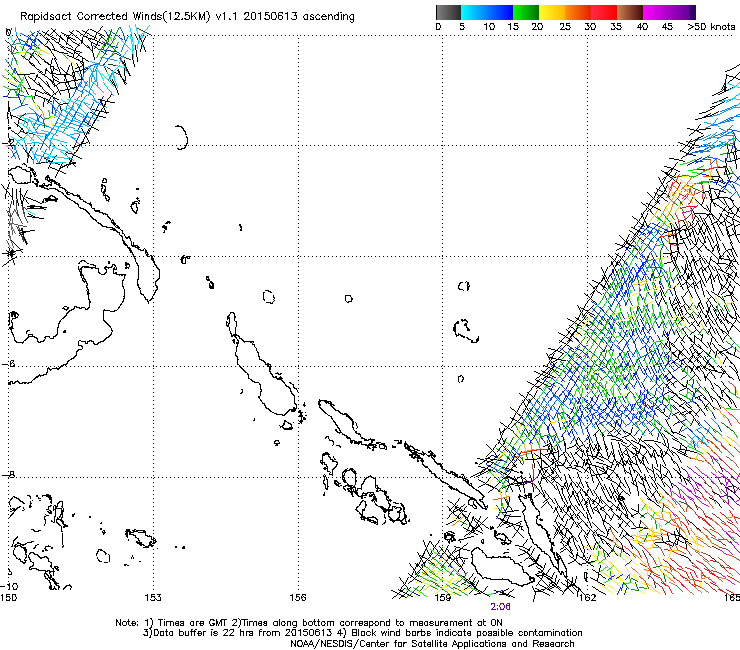Click the yellow 20-25 knots color band

552,12
